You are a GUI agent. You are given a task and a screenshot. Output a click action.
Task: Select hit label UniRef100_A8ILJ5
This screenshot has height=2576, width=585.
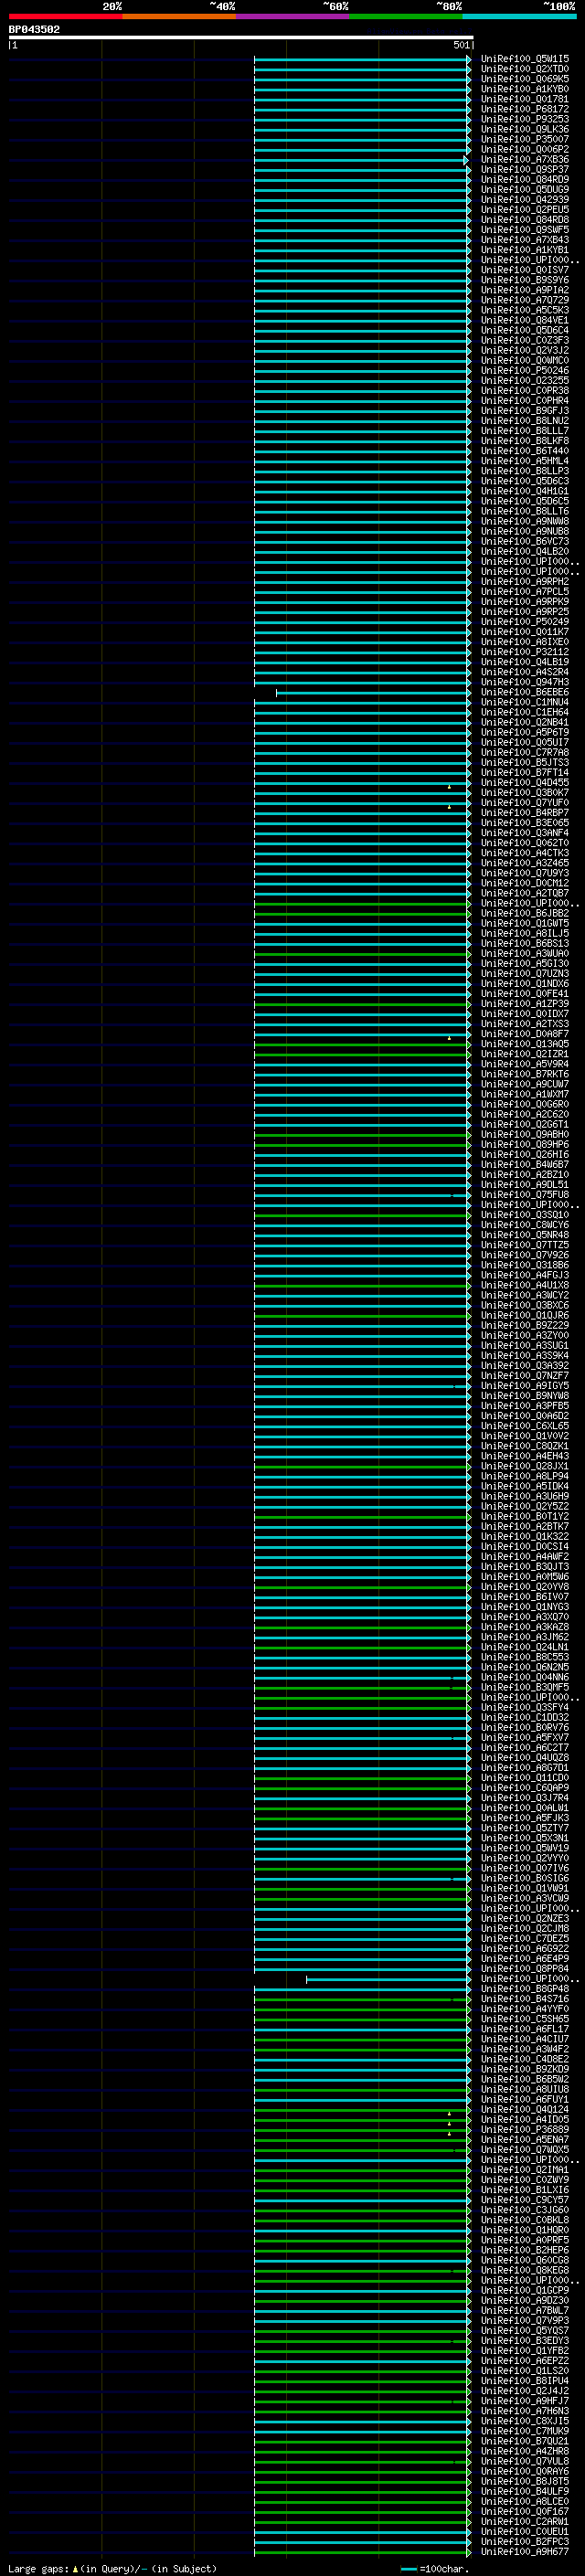click(x=525, y=933)
